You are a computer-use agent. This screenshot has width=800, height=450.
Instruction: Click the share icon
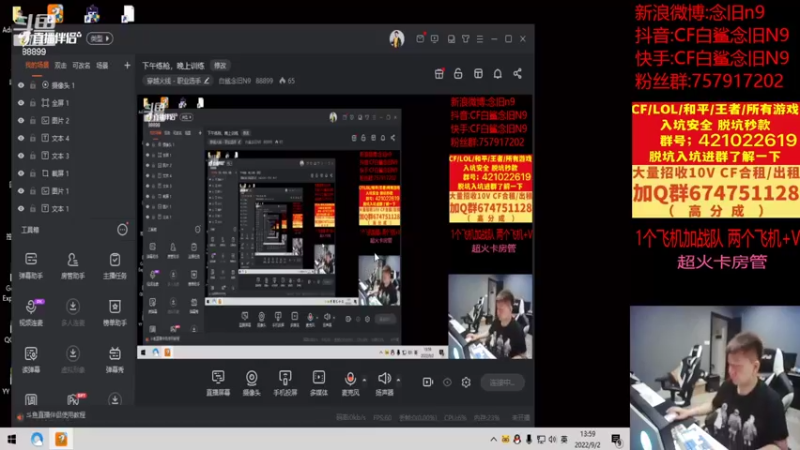click(517, 73)
